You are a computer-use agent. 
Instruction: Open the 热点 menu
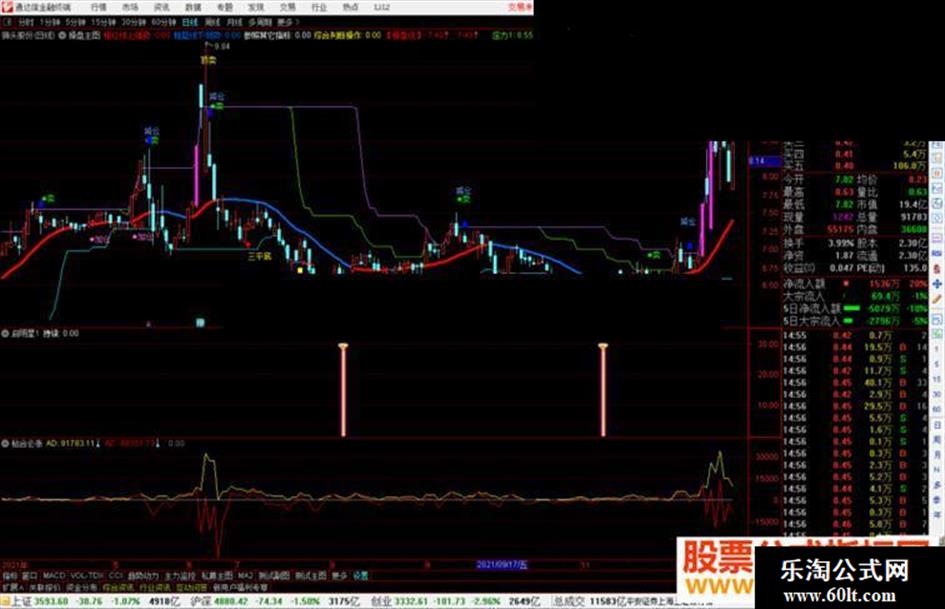pyautogui.click(x=350, y=7)
